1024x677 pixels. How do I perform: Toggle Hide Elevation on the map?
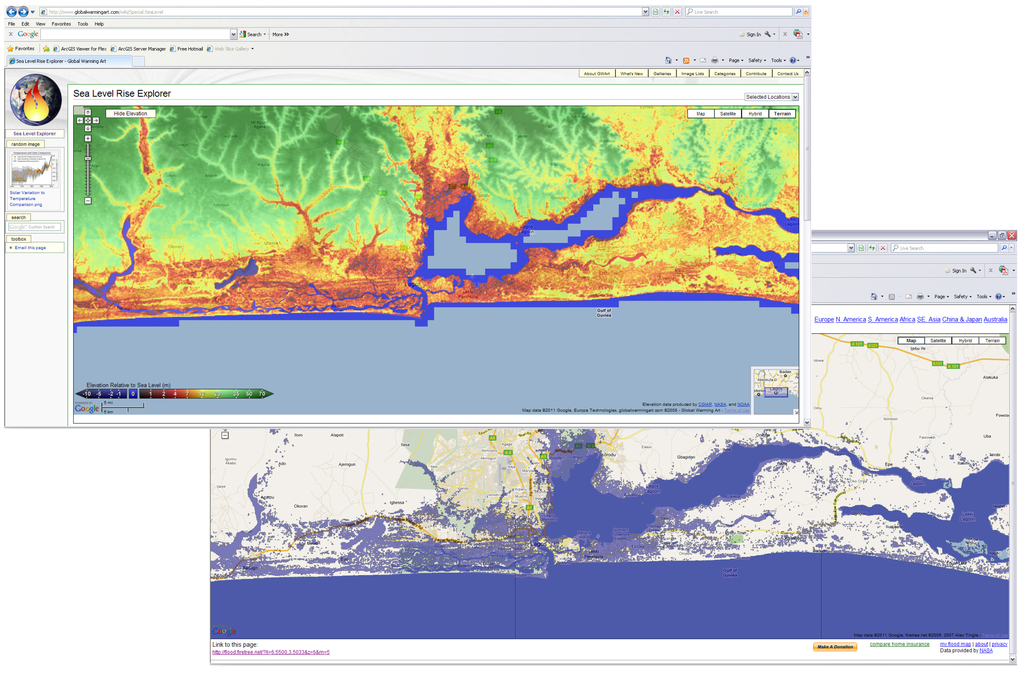pos(131,114)
